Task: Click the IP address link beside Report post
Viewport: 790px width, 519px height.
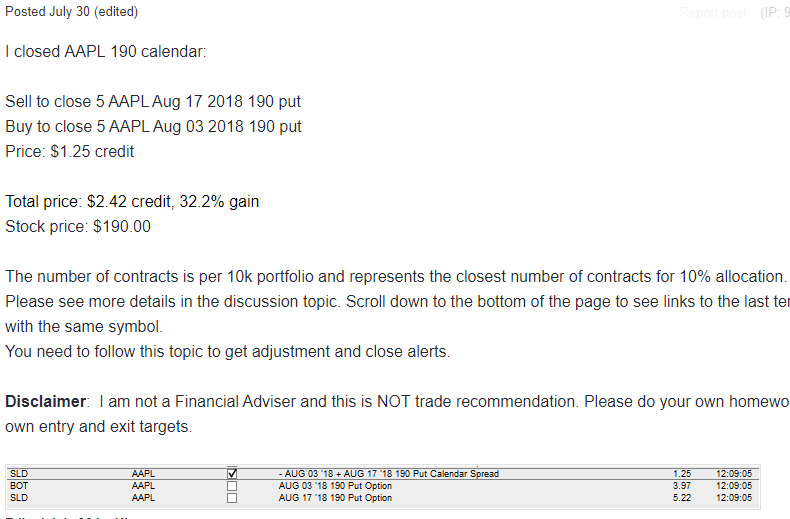Action: point(775,13)
